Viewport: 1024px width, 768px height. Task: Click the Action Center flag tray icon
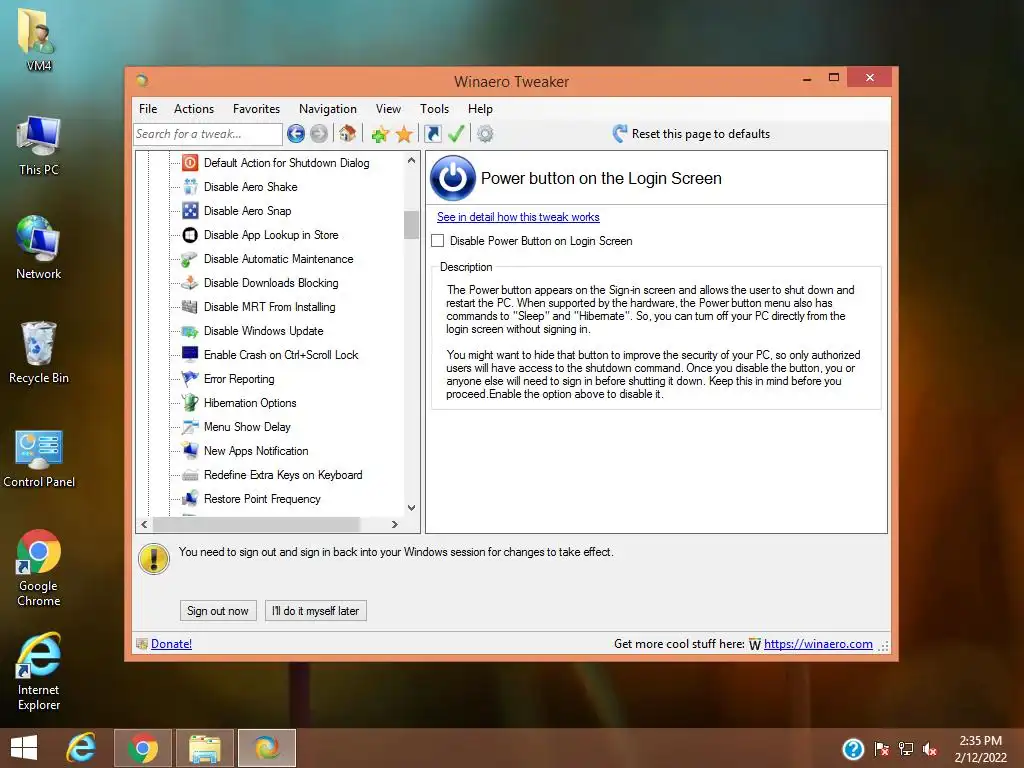pyautogui.click(x=882, y=749)
